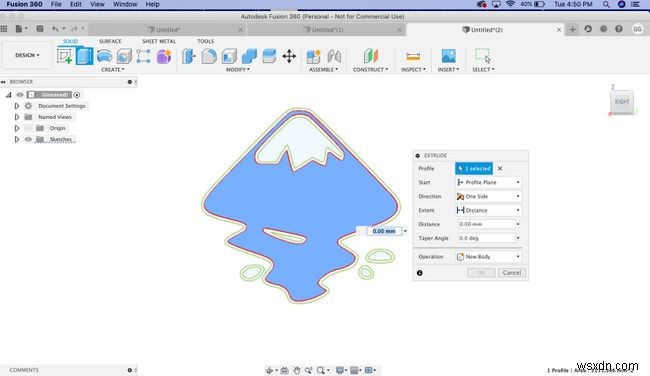650x376 pixels.
Task: Click the activate radio button on root component
Action: point(77,95)
